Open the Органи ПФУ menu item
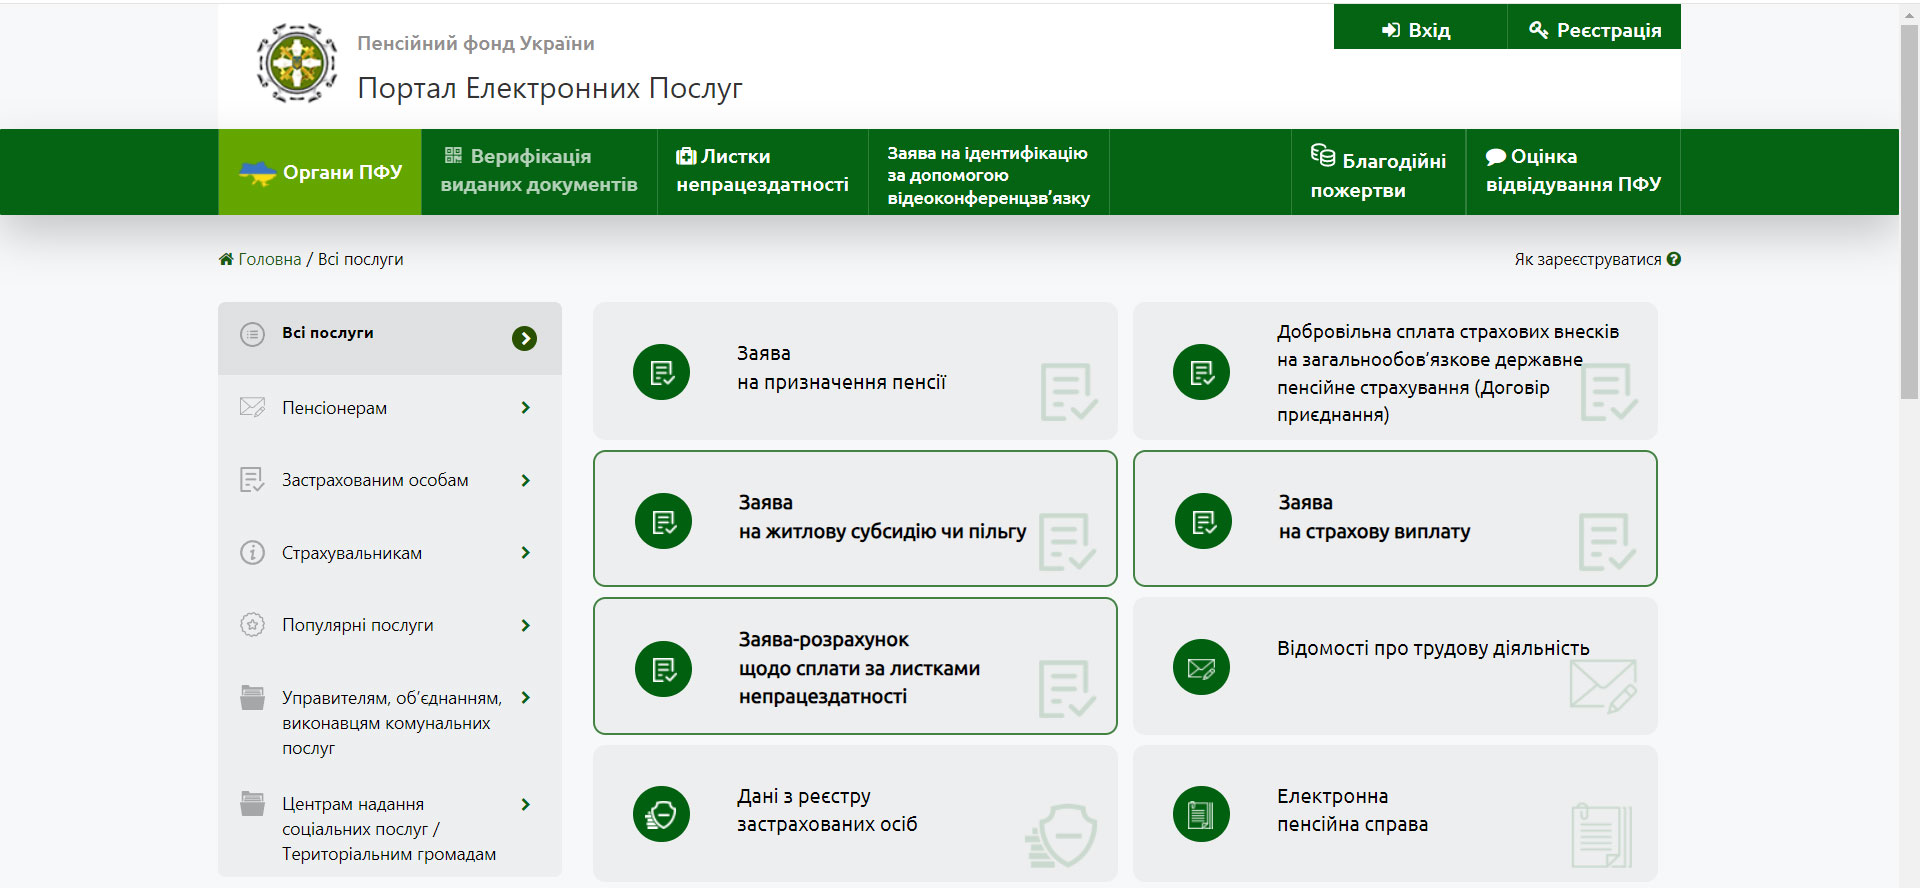 tap(320, 172)
